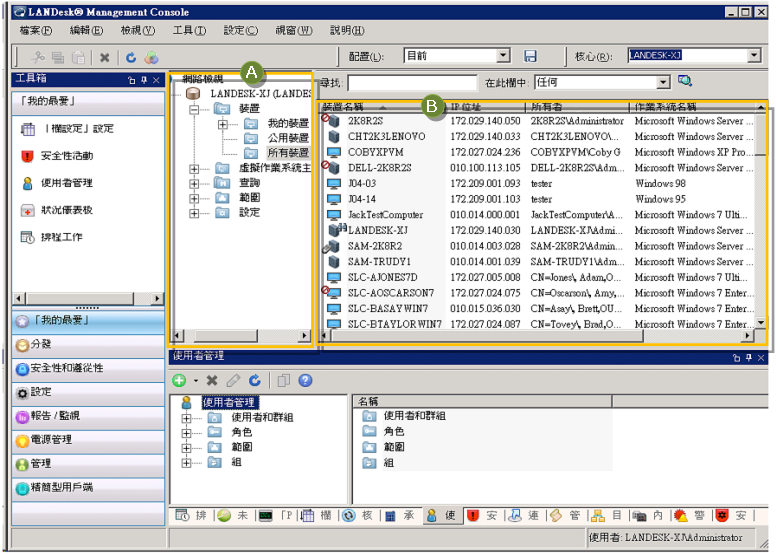The image size is (777, 555).
Task: Open the 配置 dropdown showing 目前
Action: pyautogui.click(x=503, y=56)
